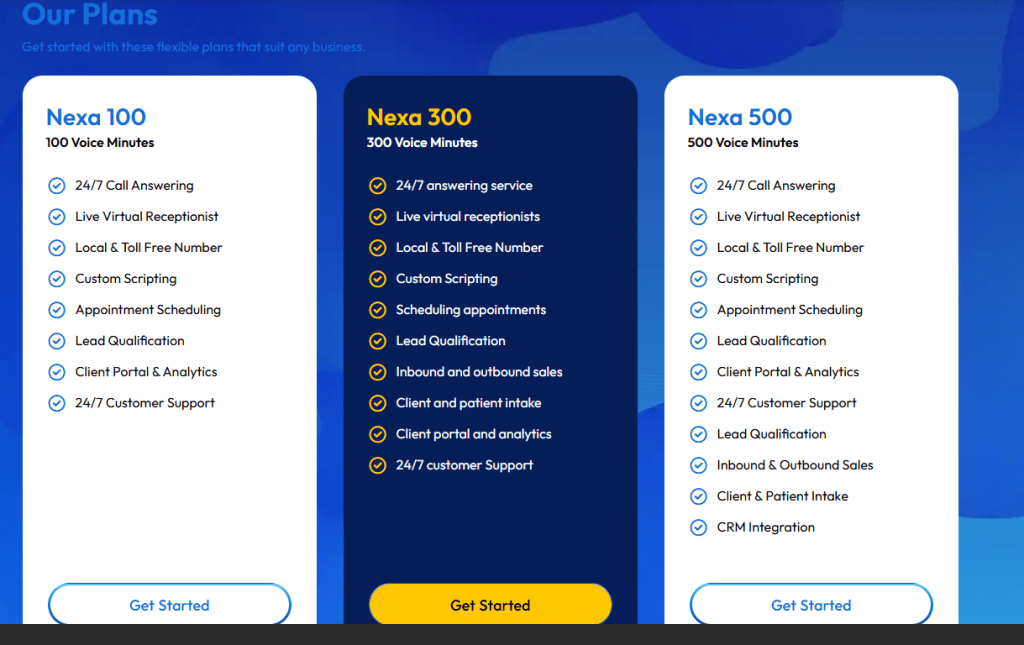Click the checkmark beside Client and patient intake
Image resolution: width=1024 pixels, height=645 pixels.
tap(378, 402)
